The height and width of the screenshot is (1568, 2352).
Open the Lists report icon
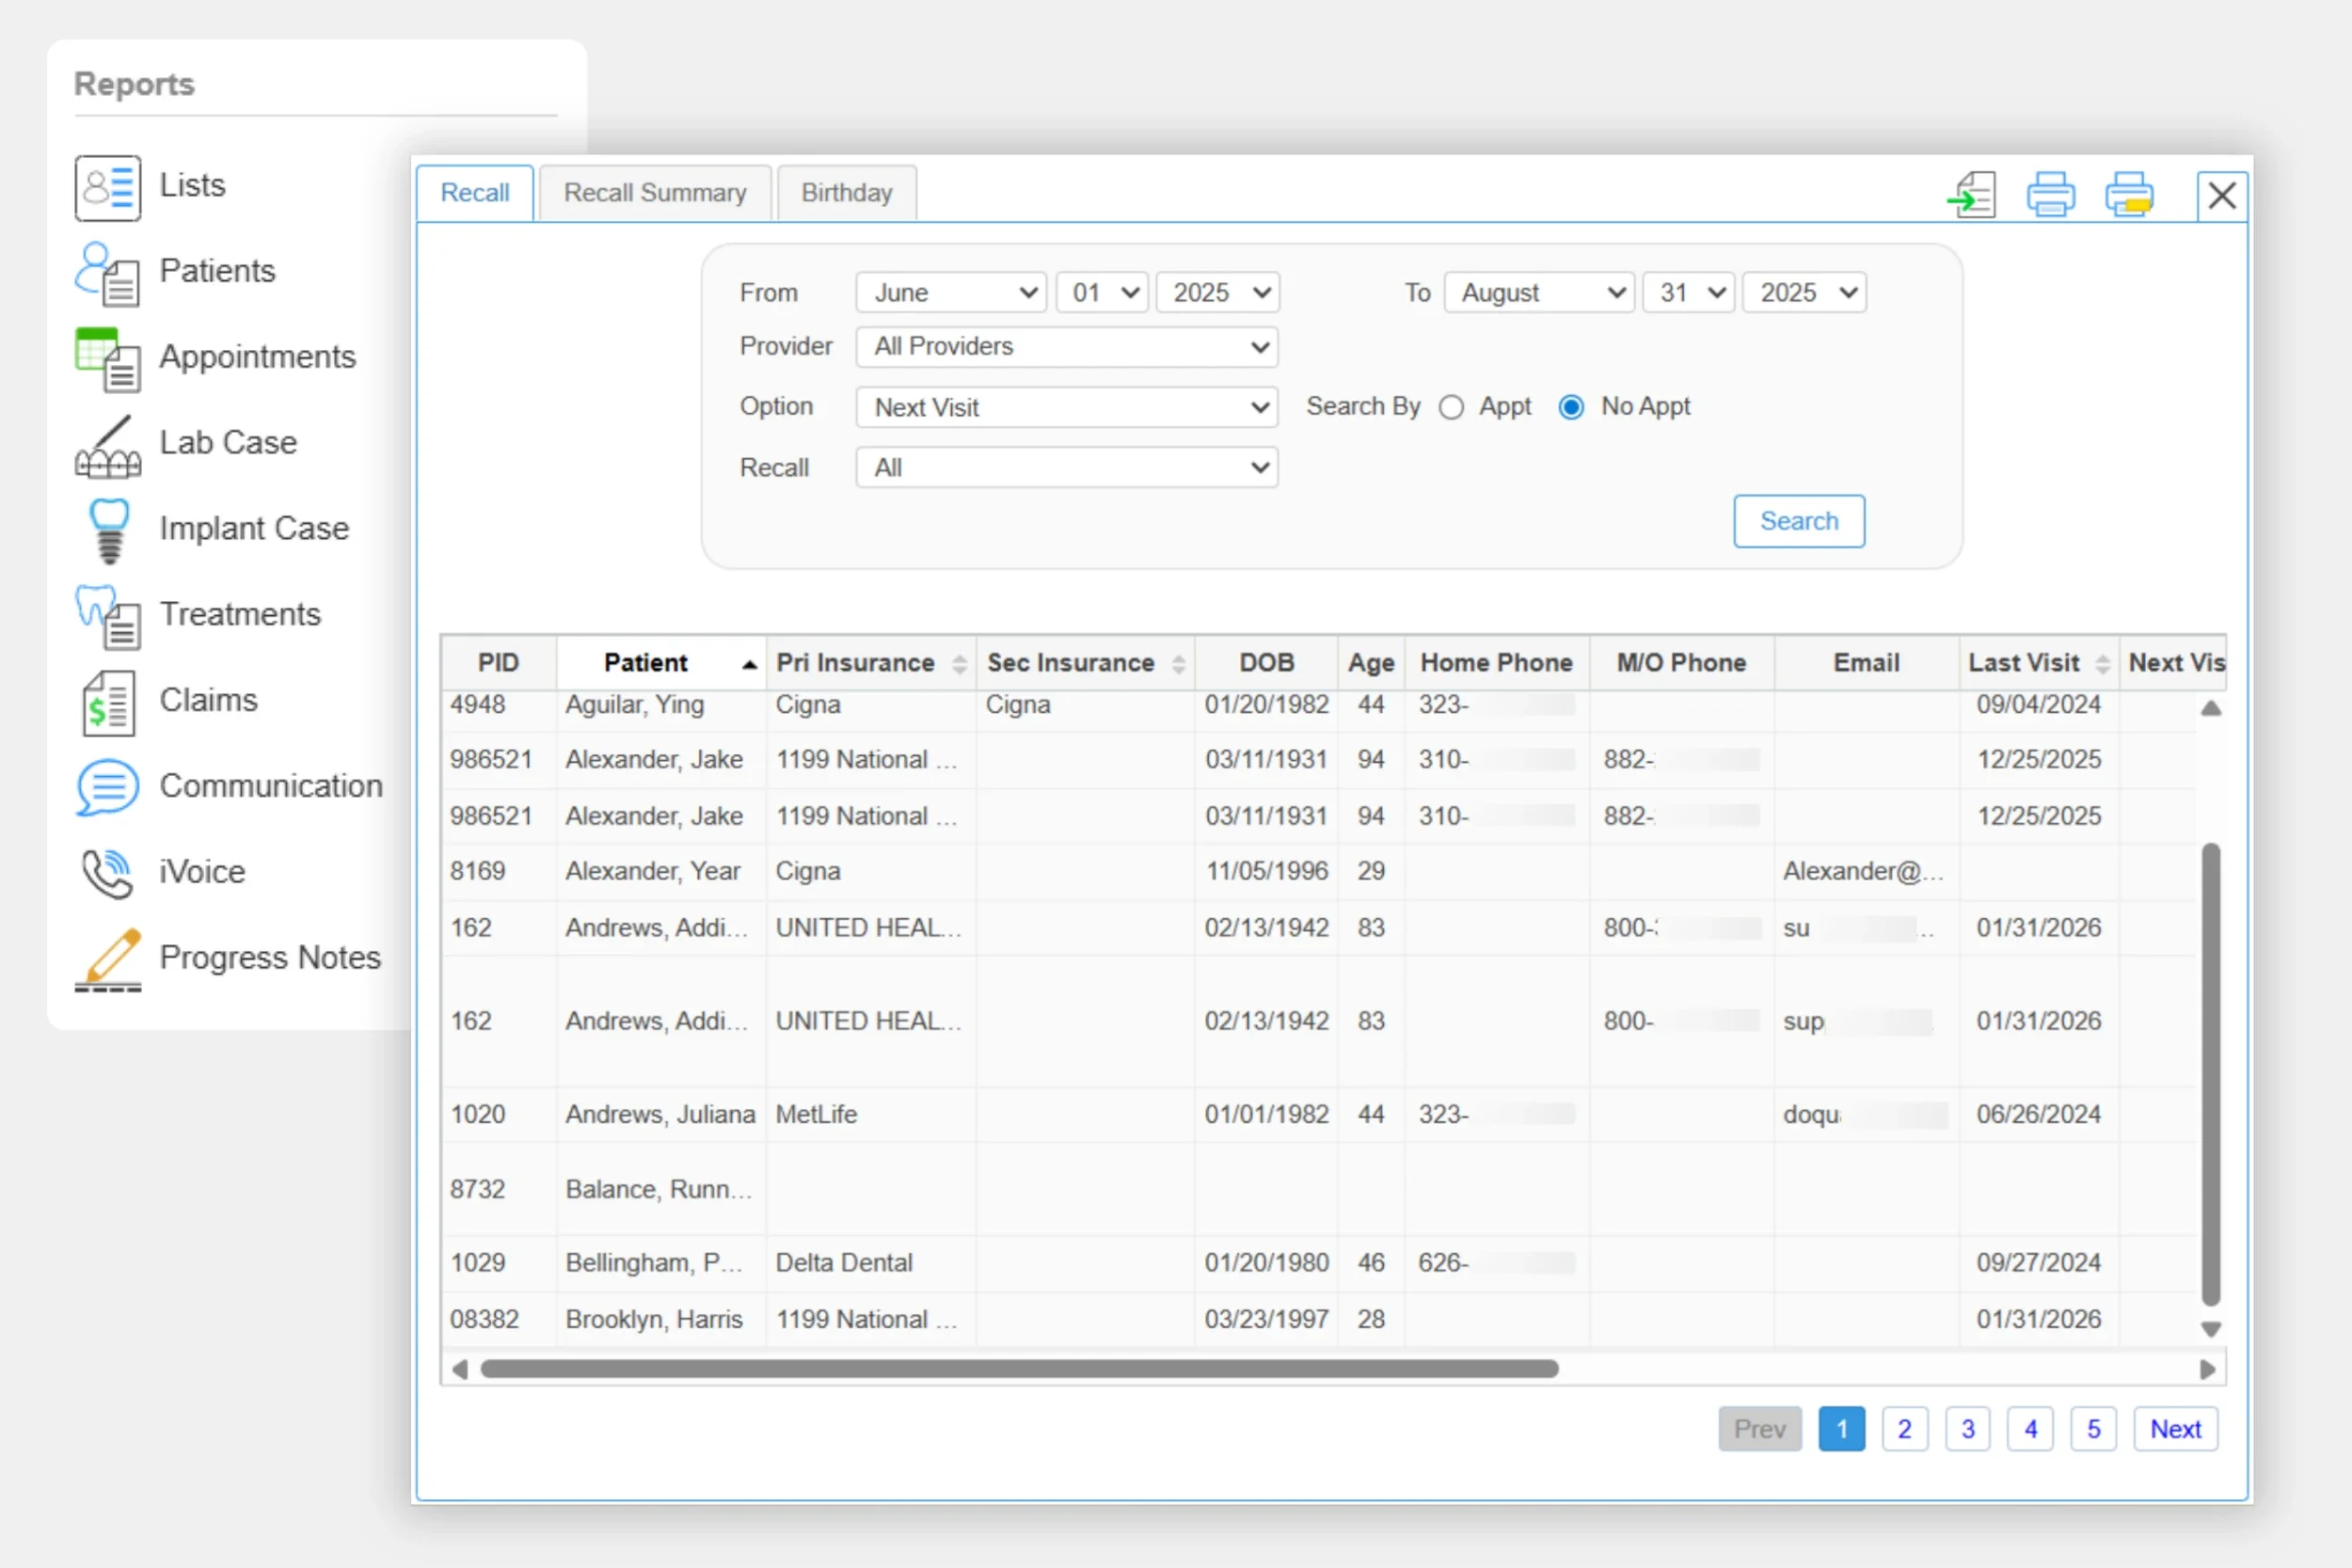pos(107,187)
